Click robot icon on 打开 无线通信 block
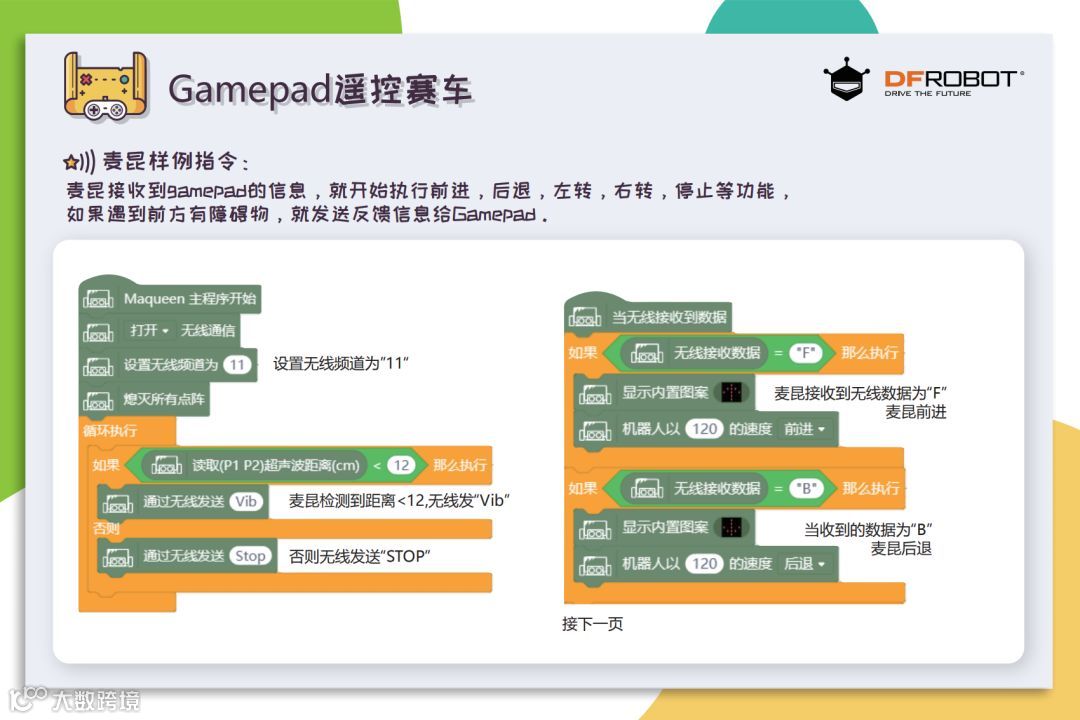The height and width of the screenshot is (720, 1080). 98,331
